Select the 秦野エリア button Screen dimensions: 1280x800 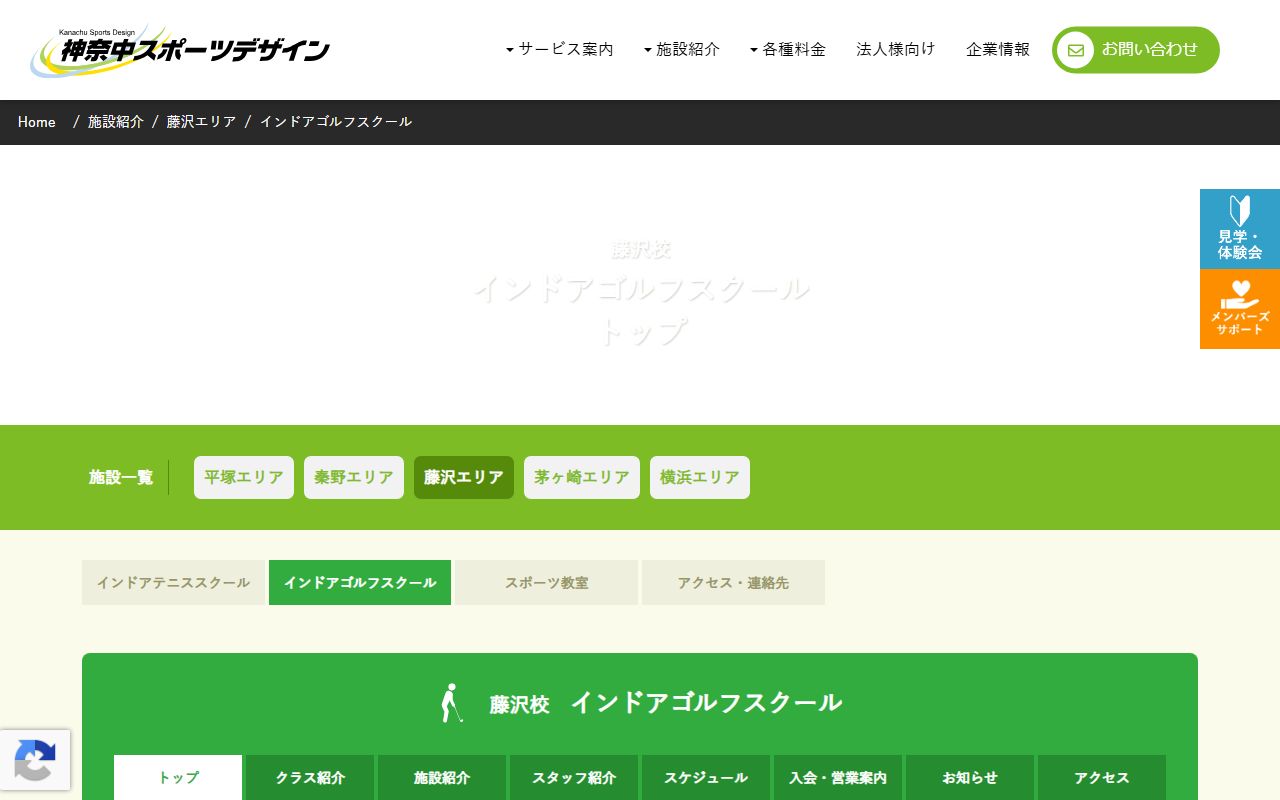coord(354,478)
